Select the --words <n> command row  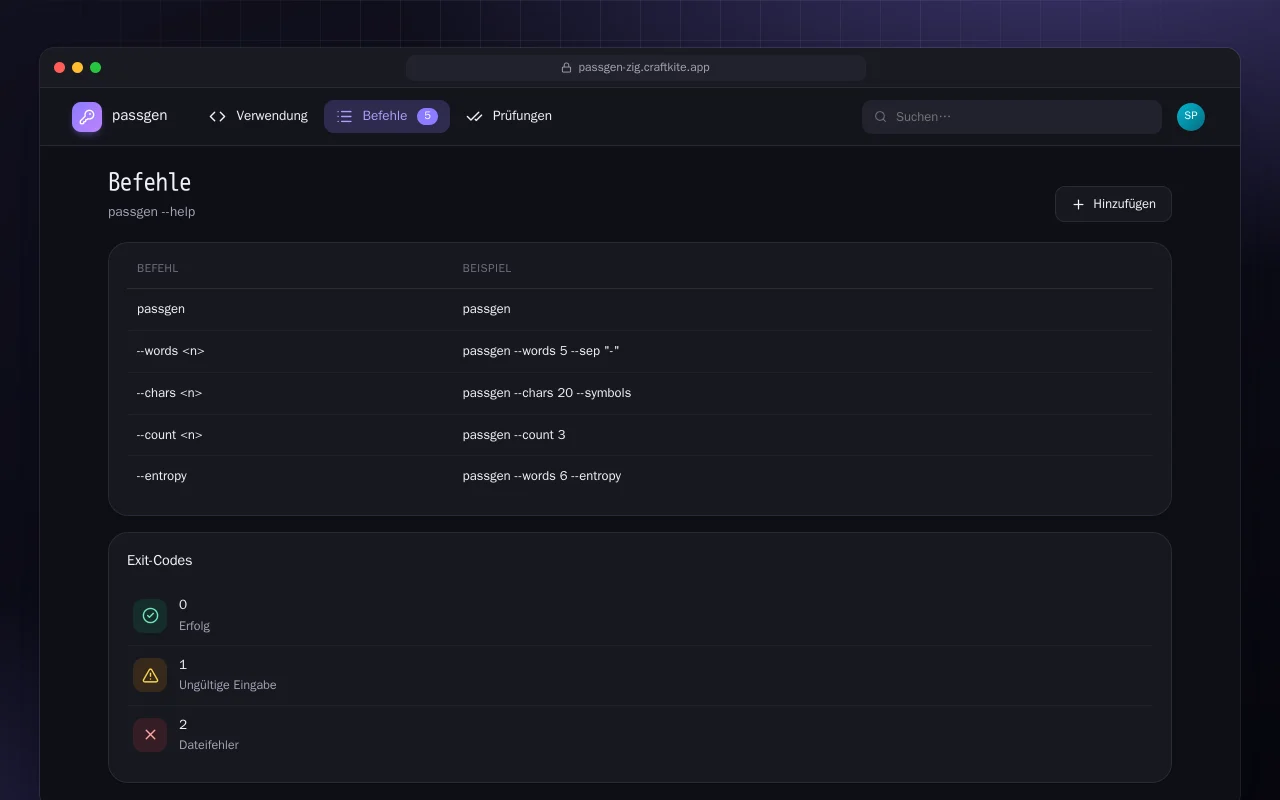pyautogui.click(x=640, y=351)
